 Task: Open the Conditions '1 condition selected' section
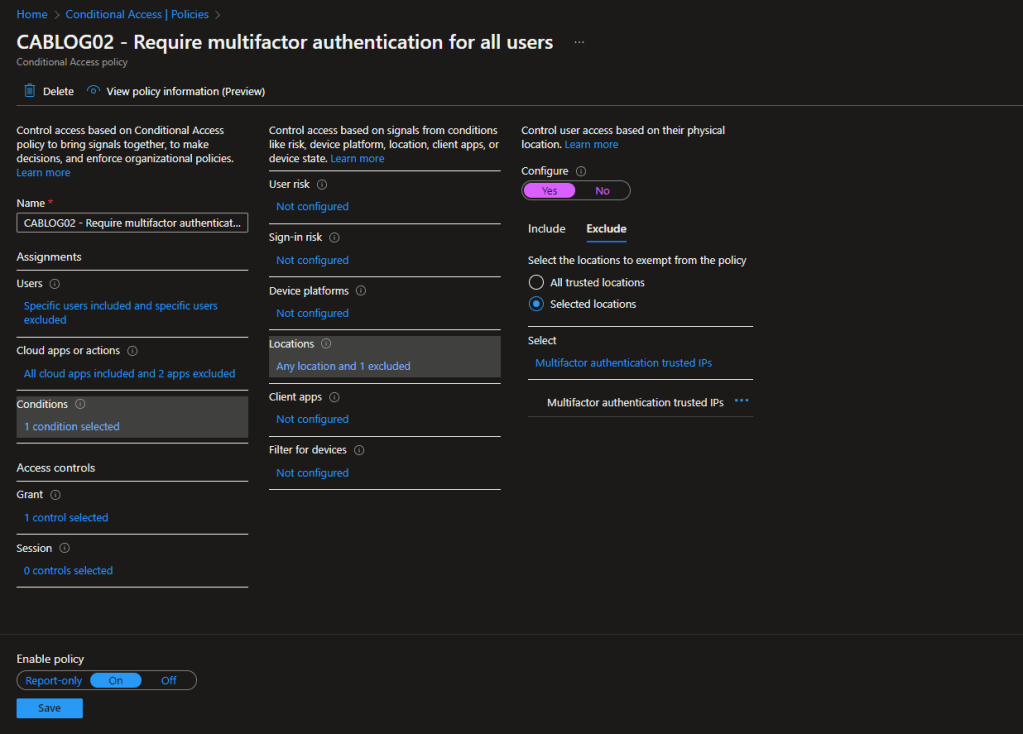pyautogui.click(x=71, y=427)
